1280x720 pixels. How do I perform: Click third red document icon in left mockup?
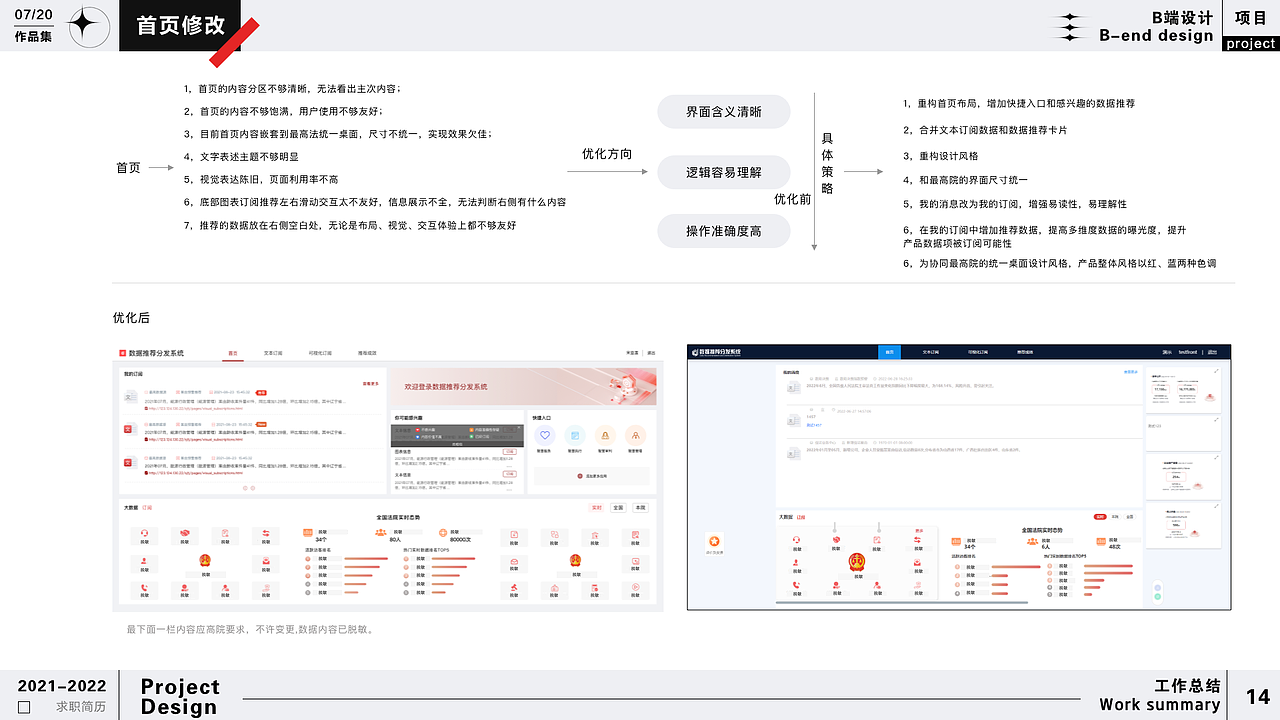130,463
